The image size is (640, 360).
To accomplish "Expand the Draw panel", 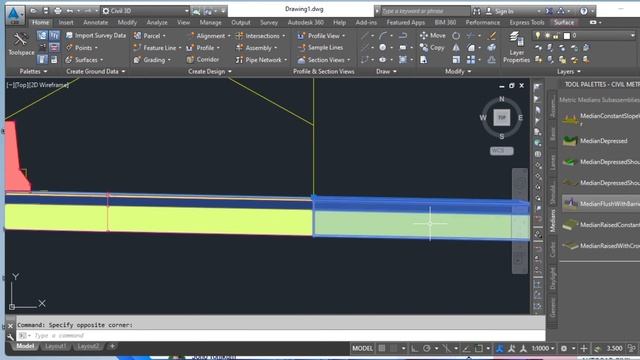I will pos(386,71).
